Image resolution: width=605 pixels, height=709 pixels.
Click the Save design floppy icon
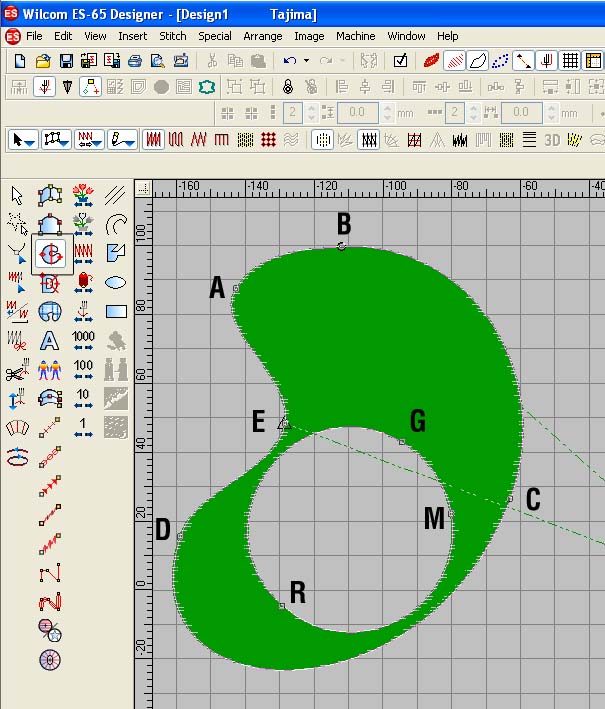pos(65,61)
